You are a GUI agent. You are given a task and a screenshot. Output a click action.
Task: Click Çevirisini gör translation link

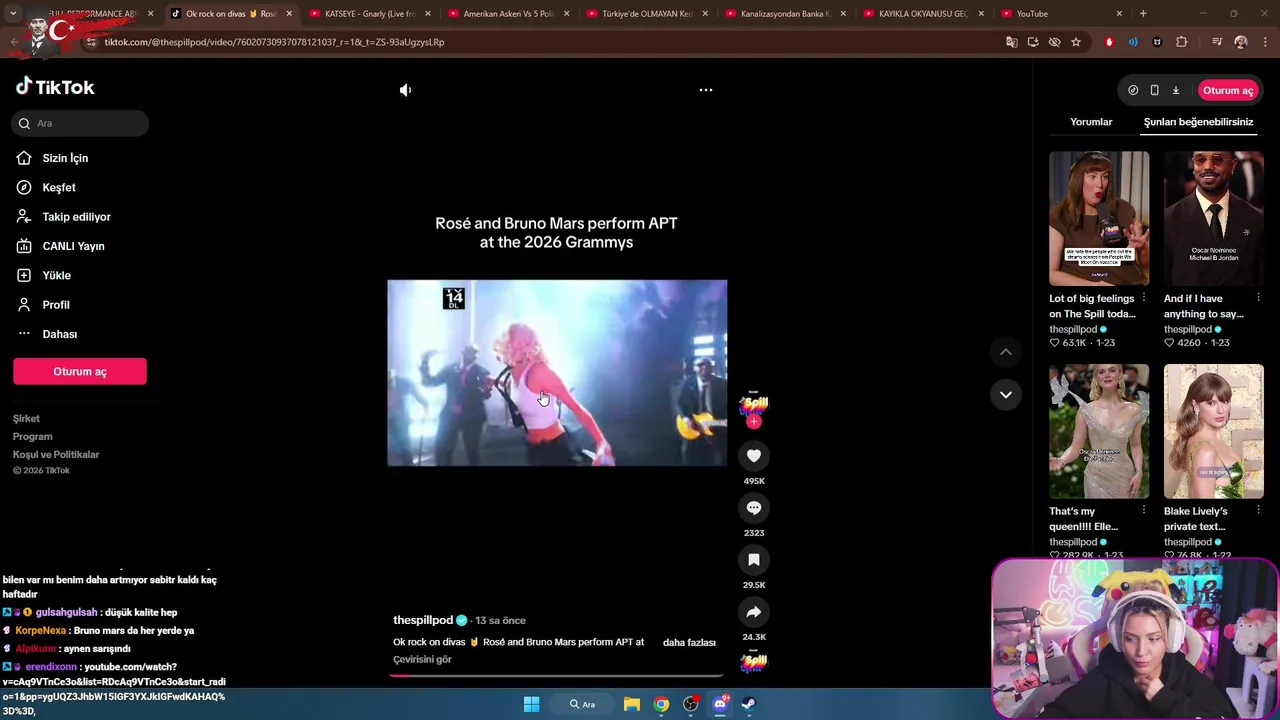pyautogui.click(x=422, y=660)
